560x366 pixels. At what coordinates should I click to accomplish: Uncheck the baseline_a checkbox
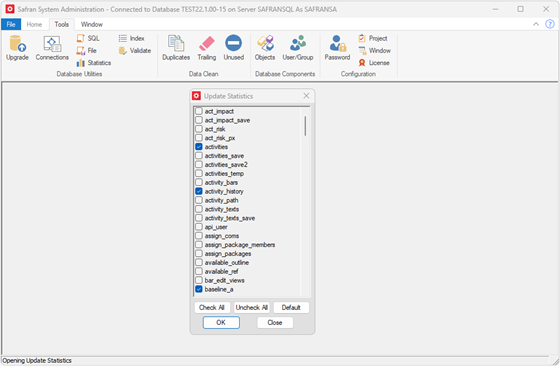point(199,289)
